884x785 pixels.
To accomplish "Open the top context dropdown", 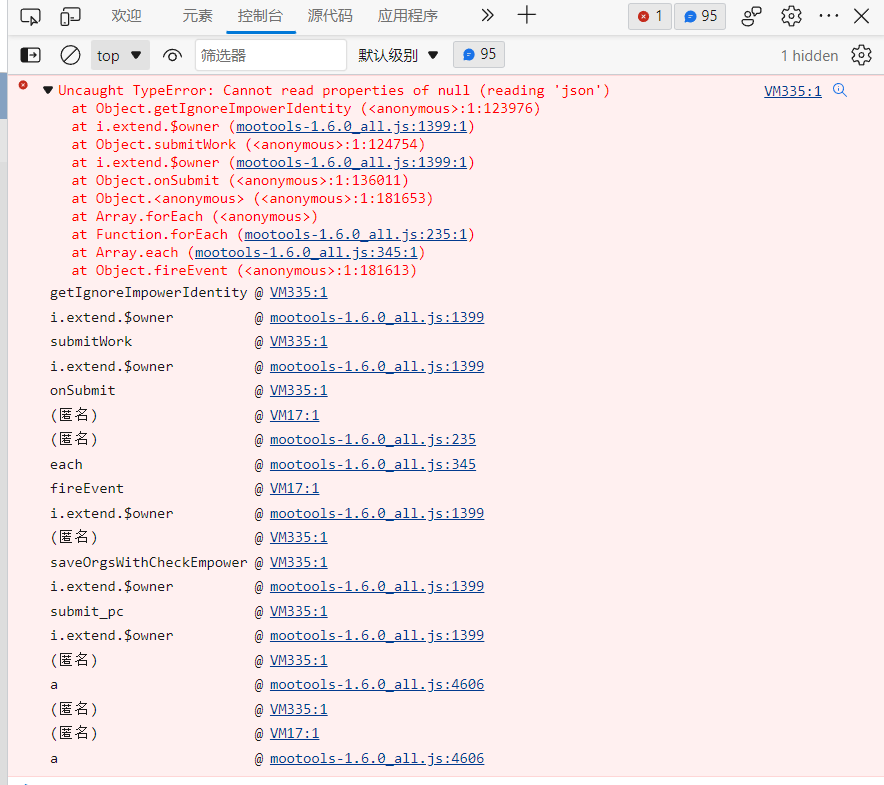I will 120,56.
